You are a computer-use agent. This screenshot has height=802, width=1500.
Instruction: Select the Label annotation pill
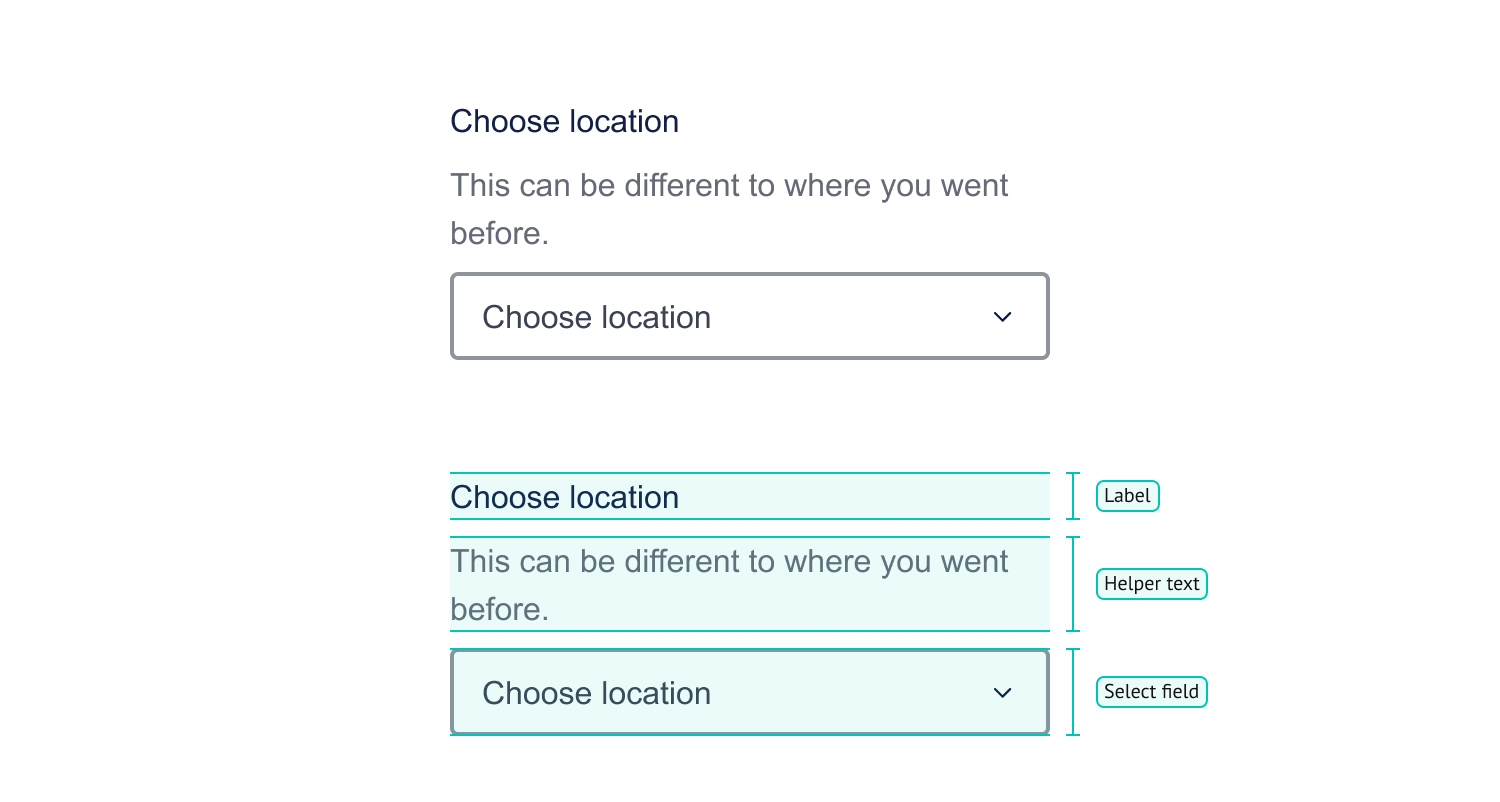[x=1127, y=495]
